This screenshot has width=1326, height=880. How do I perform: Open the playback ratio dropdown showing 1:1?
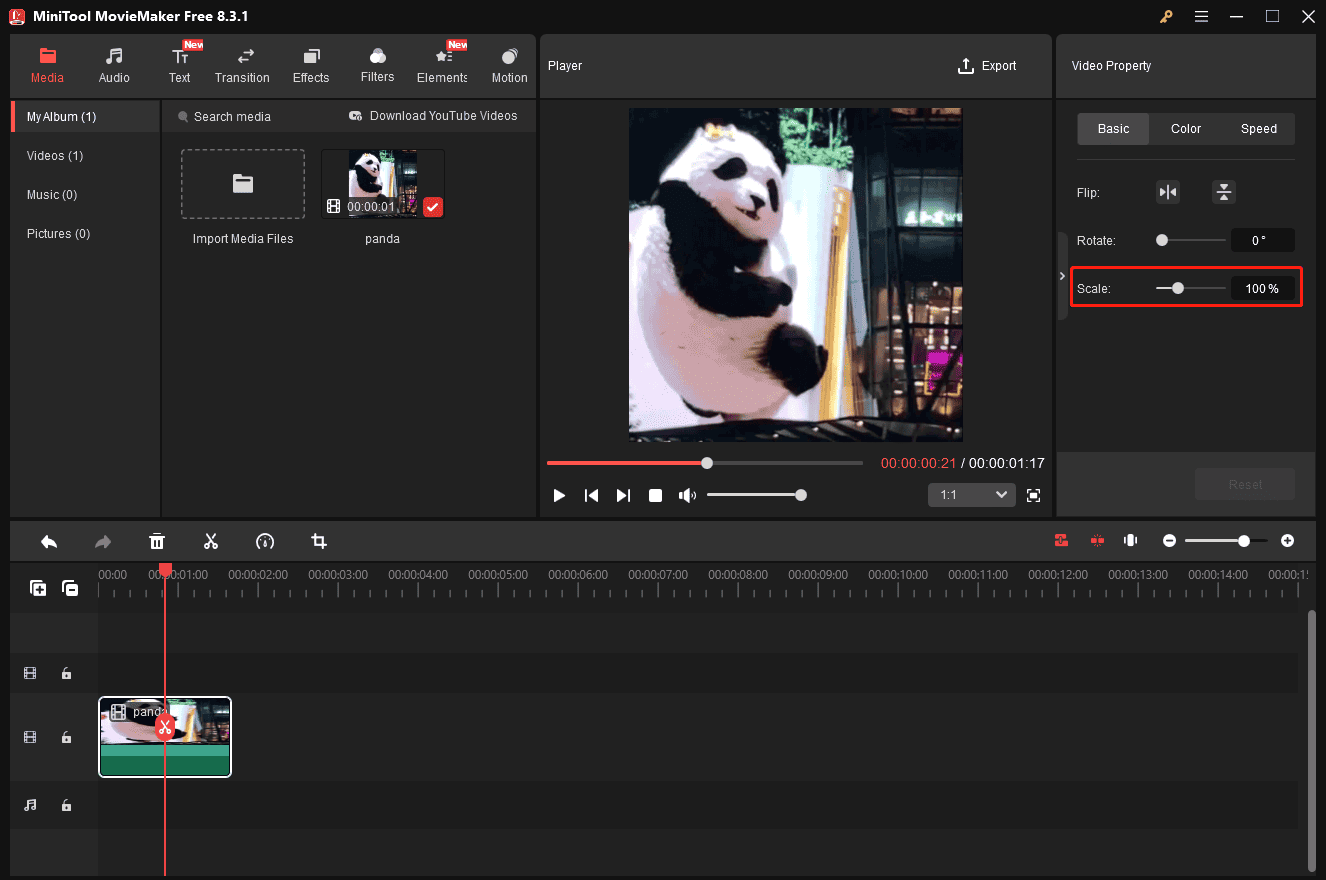[971, 494]
